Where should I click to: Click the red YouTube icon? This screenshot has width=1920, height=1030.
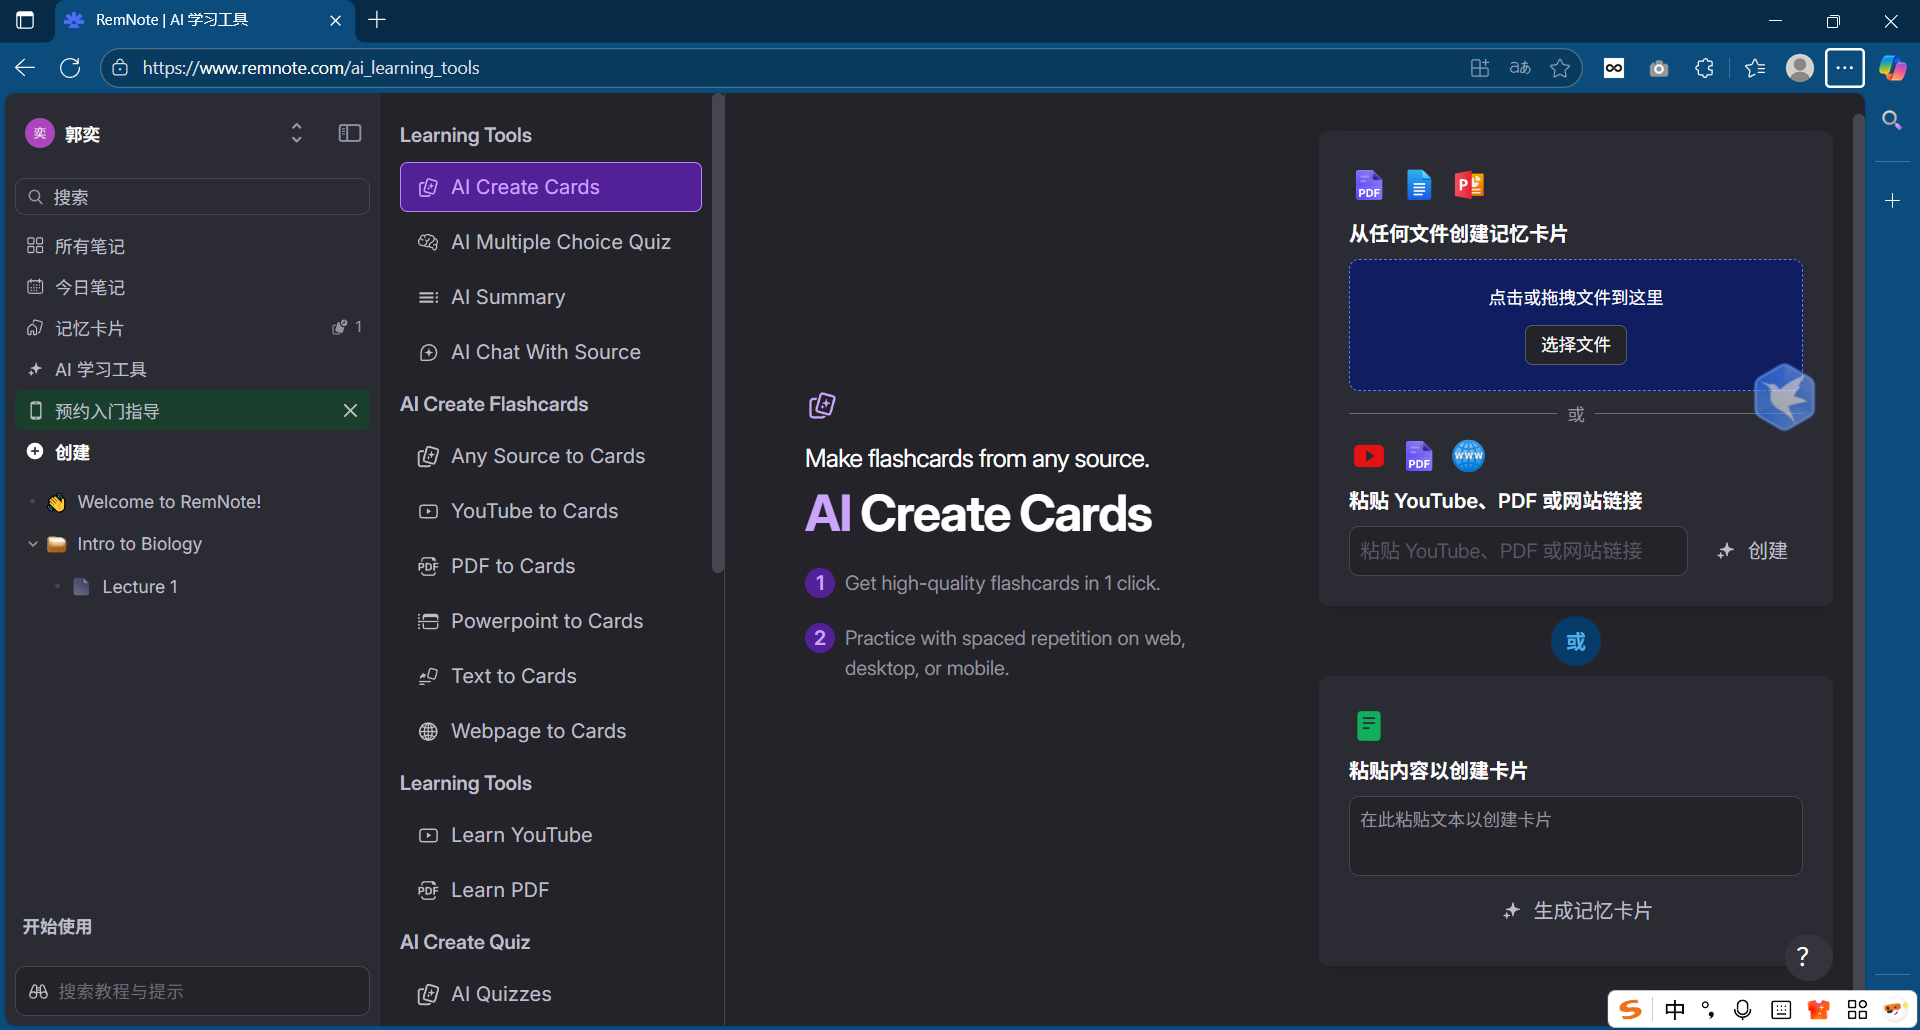[x=1368, y=456]
